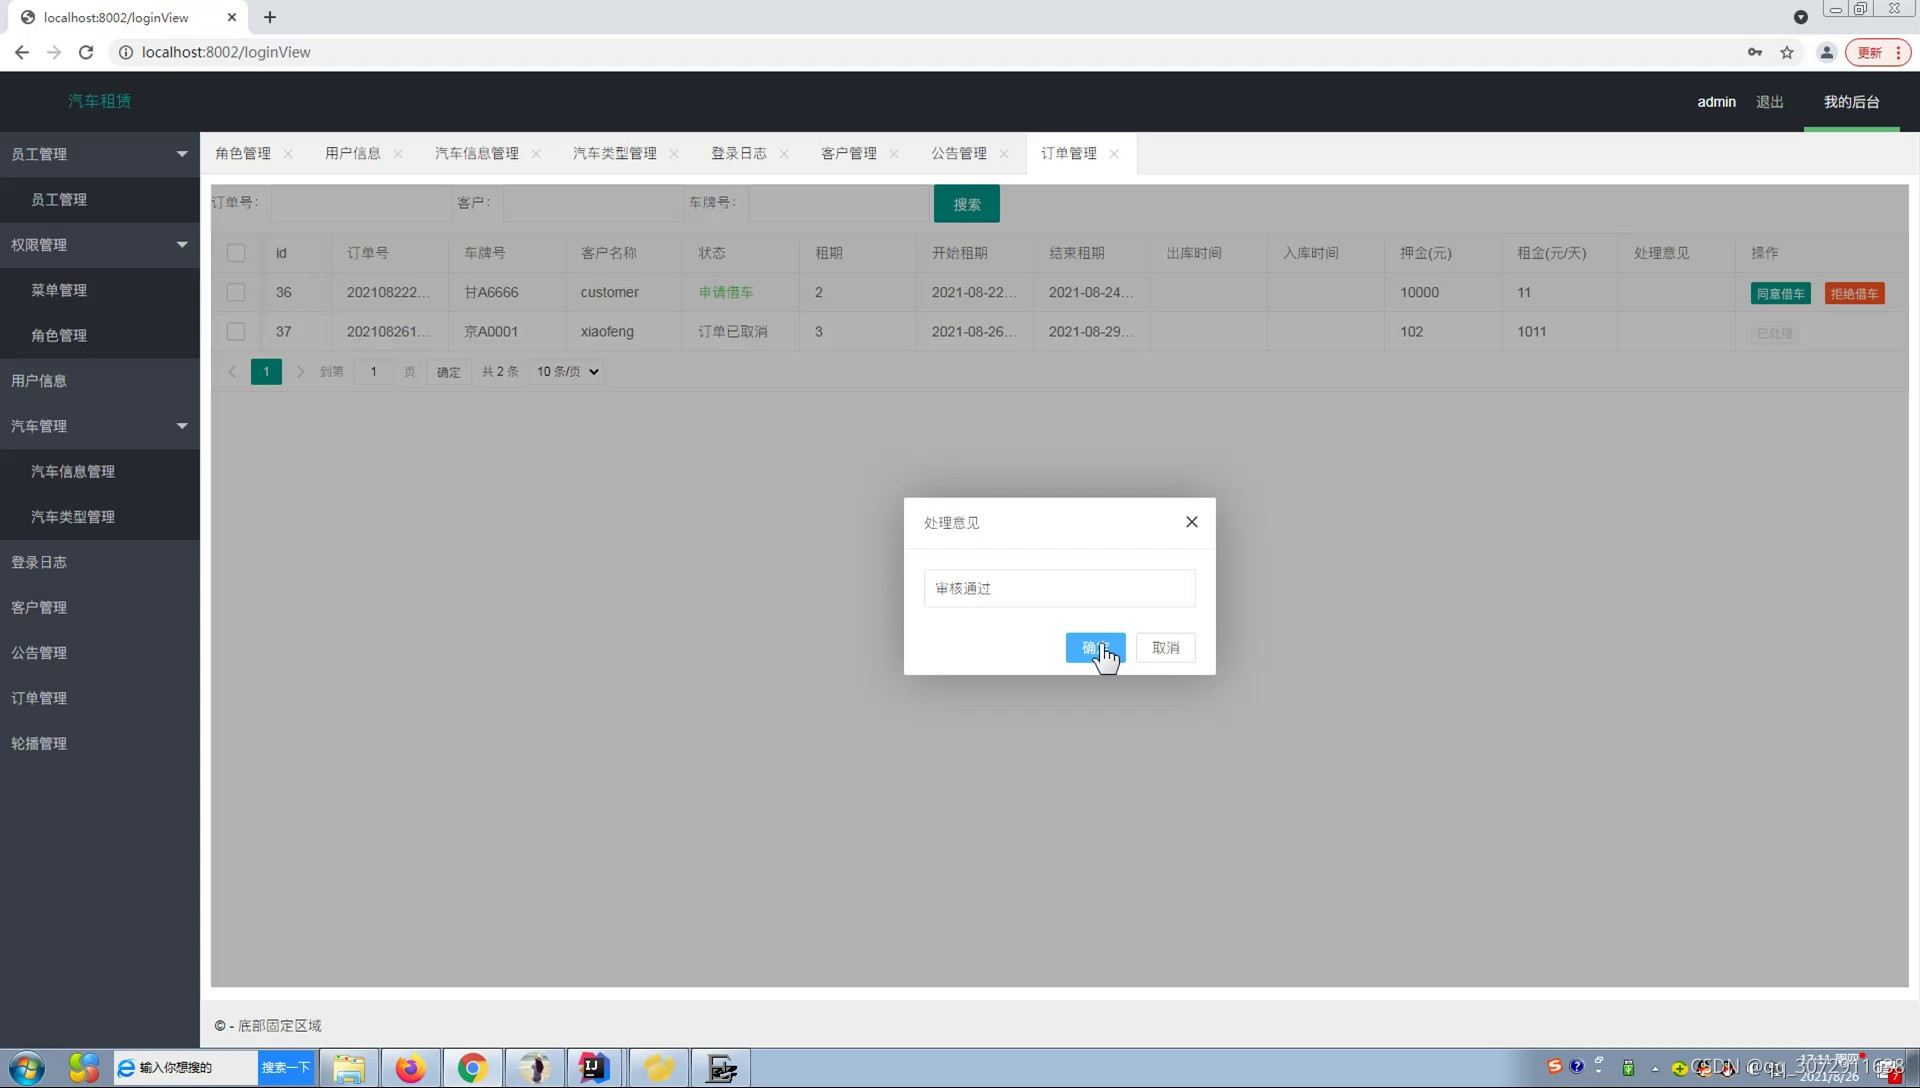
Task: Open 客户管理 in the sidebar
Action: (x=100, y=608)
